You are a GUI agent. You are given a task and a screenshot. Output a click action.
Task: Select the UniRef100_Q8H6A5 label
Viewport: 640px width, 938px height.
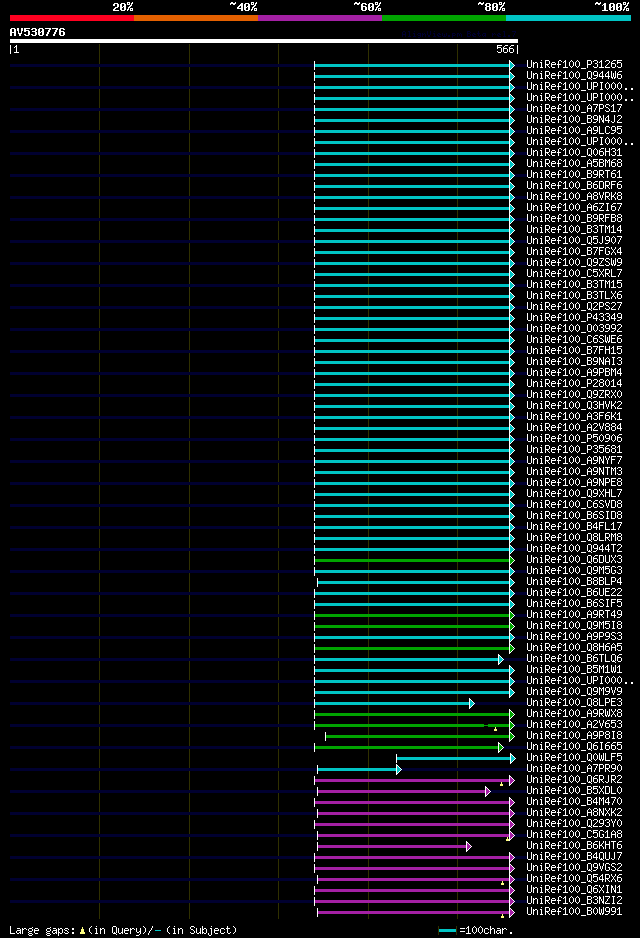574,648
